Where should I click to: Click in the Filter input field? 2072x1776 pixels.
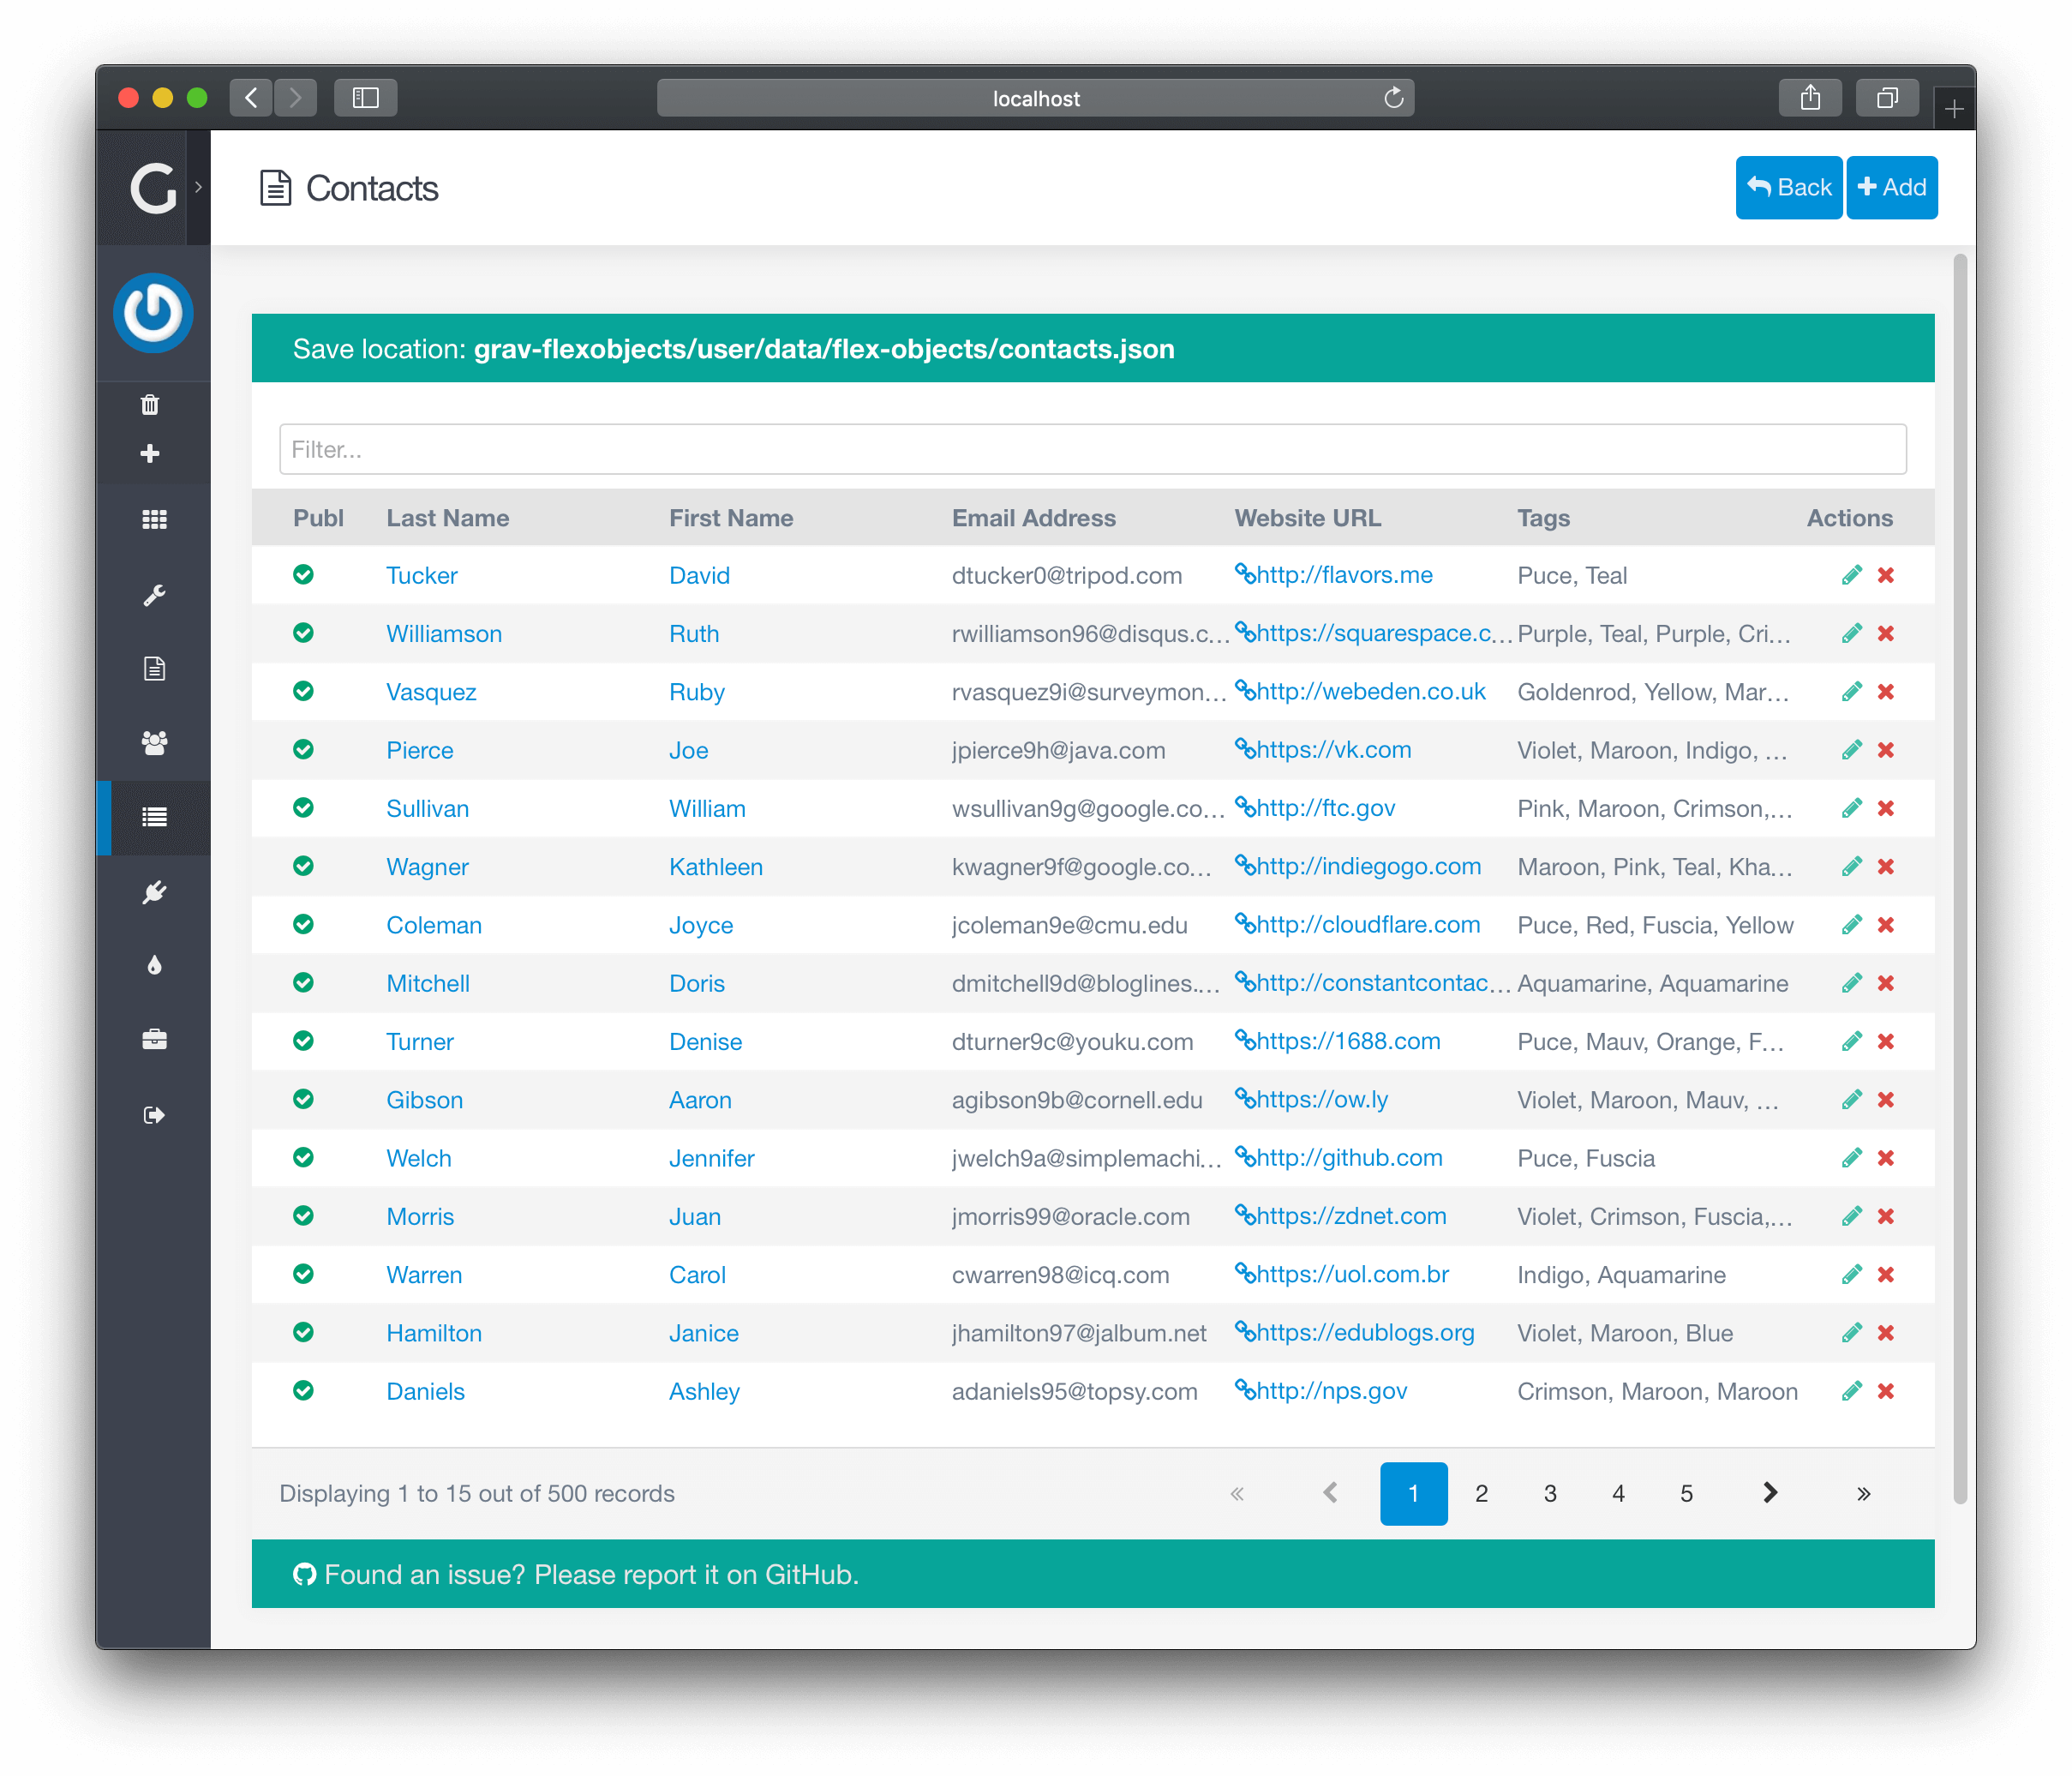point(1092,450)
